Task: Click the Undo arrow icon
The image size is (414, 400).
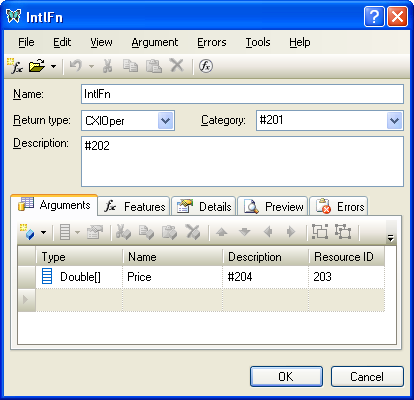Action: (76, 66)
